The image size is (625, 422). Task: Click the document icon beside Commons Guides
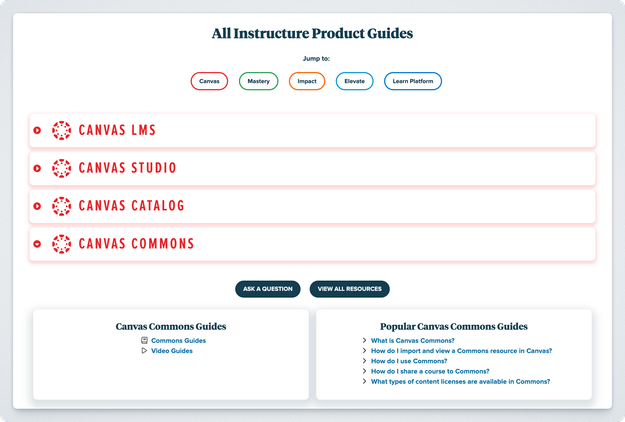tap(145, 341)
